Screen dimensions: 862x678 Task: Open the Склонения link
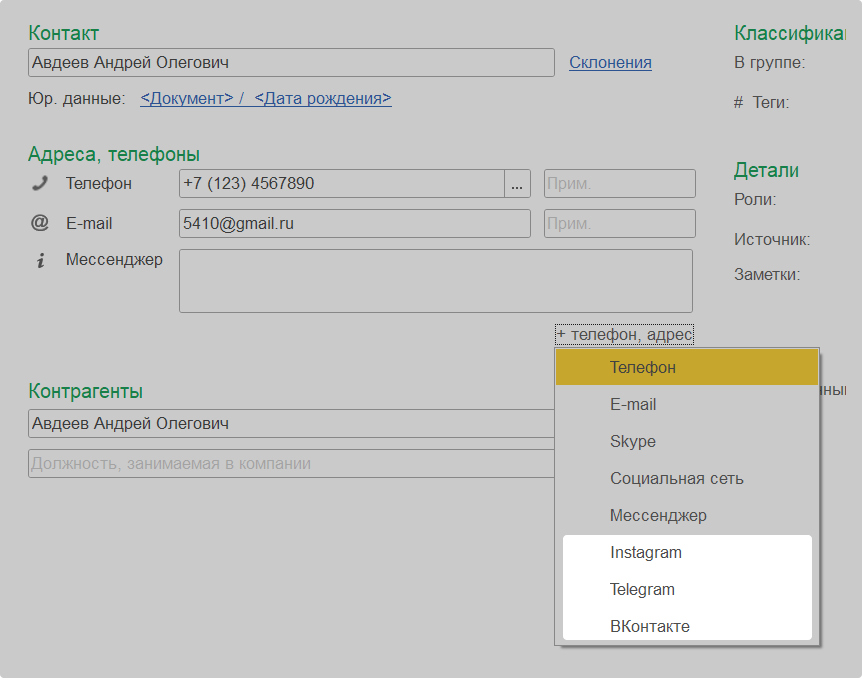[610, 63]
